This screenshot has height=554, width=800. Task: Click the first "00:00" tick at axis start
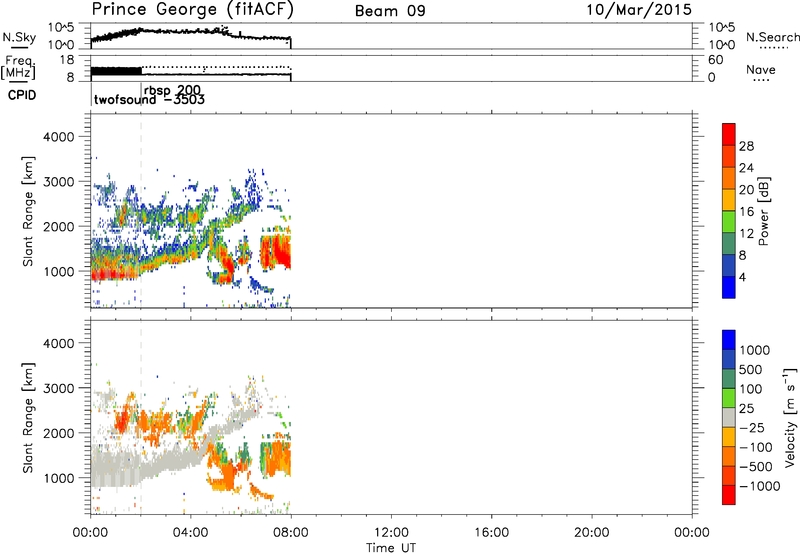tap(90, 533)
